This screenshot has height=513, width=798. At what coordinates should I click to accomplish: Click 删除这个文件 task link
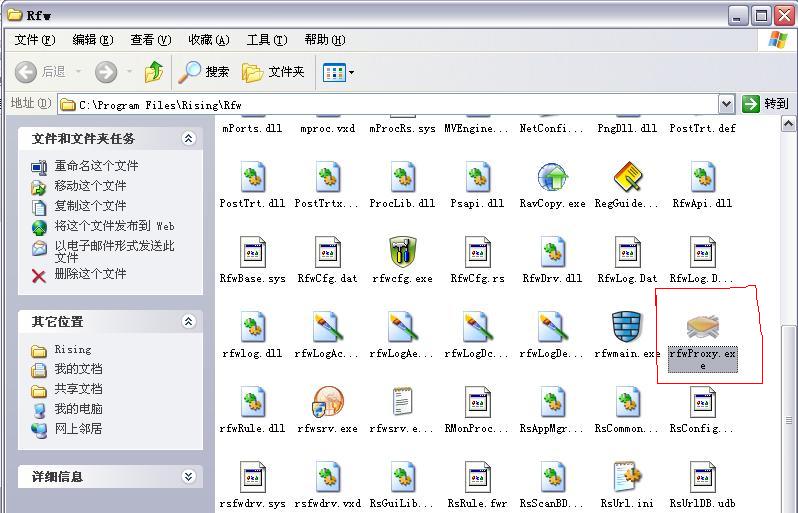point(90,274)
